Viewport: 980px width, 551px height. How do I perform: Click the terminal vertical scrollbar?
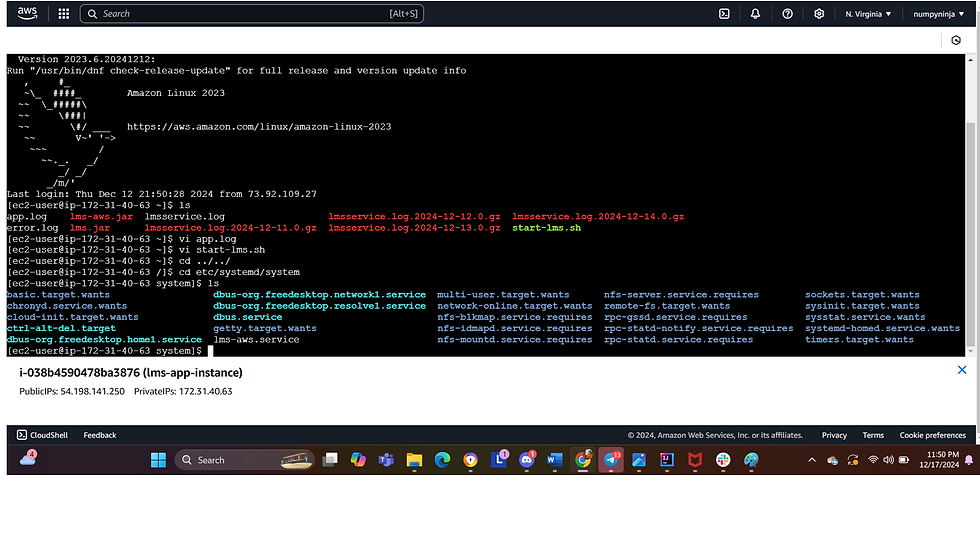pos(970,234)
